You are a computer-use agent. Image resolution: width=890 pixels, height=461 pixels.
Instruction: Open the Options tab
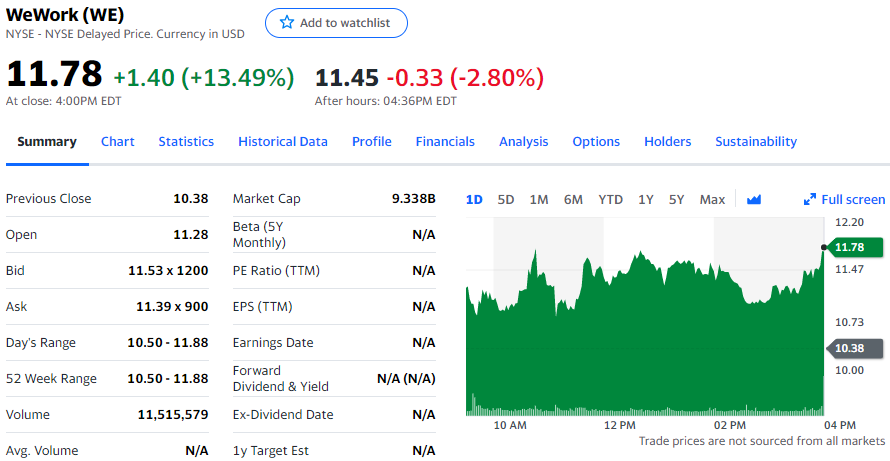pos(596,141)
